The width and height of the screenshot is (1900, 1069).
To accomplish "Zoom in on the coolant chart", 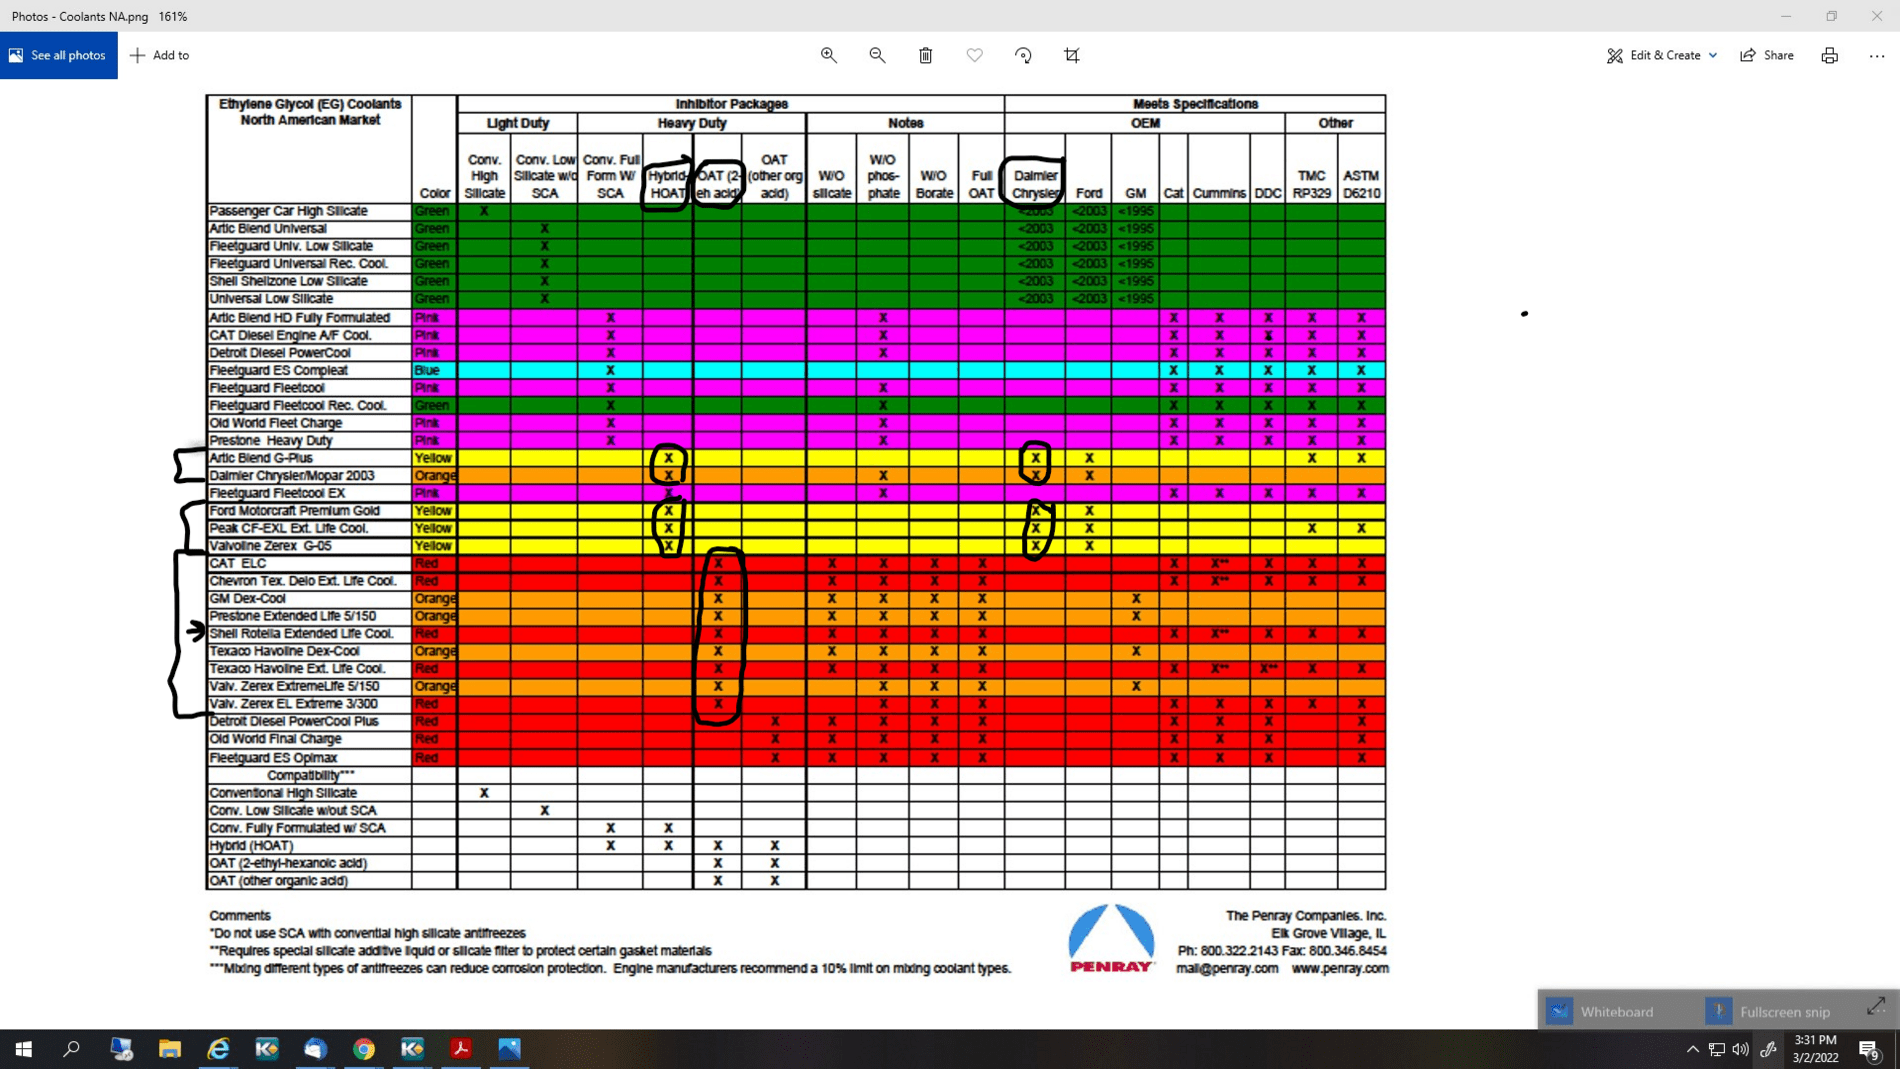I will click(x=829, y=55).
